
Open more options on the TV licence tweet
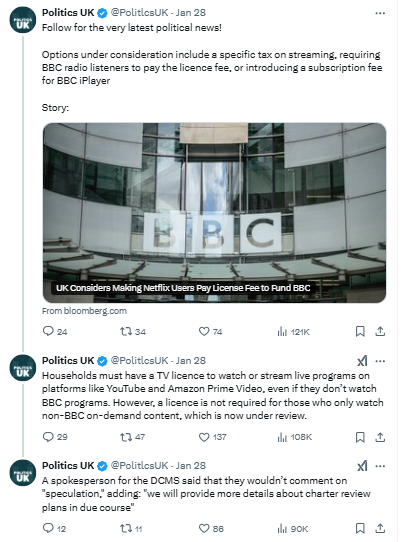pyautogui.click(x=380, y=361)
